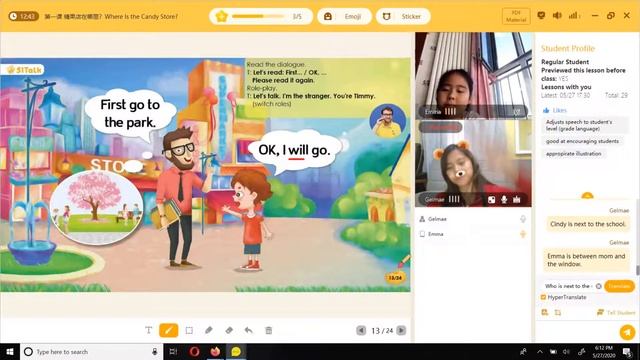This screenshot has width=640, height=360.
Task: Open the Windows Start menu
Action: click(x=10, y=351)
